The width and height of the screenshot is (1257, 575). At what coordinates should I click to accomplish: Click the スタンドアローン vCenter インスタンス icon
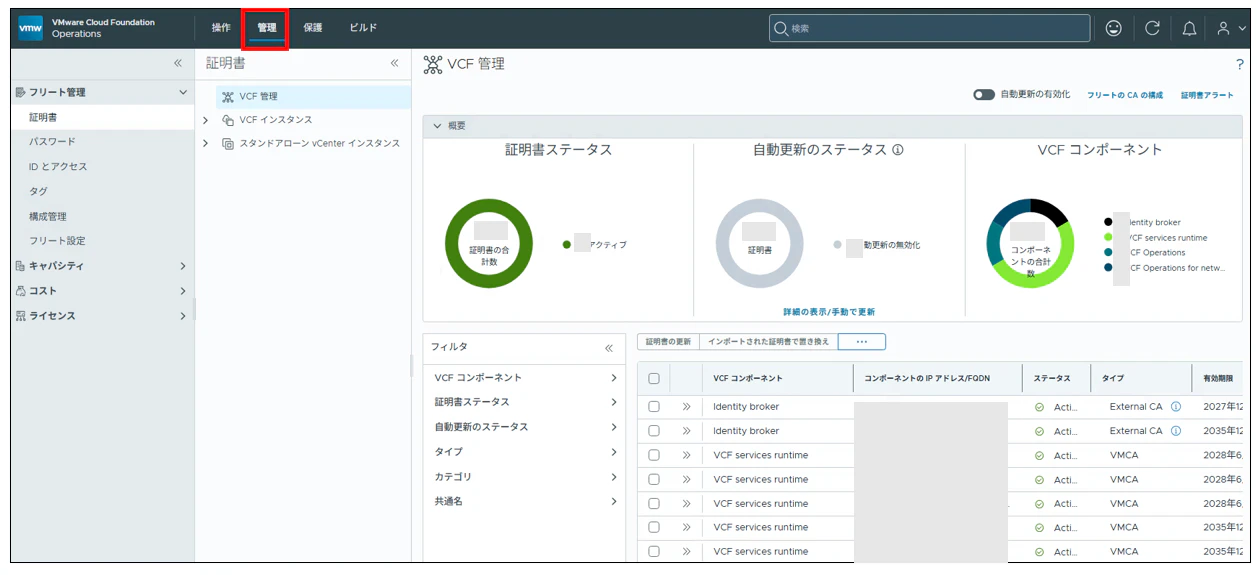click(x=227, y=143)
